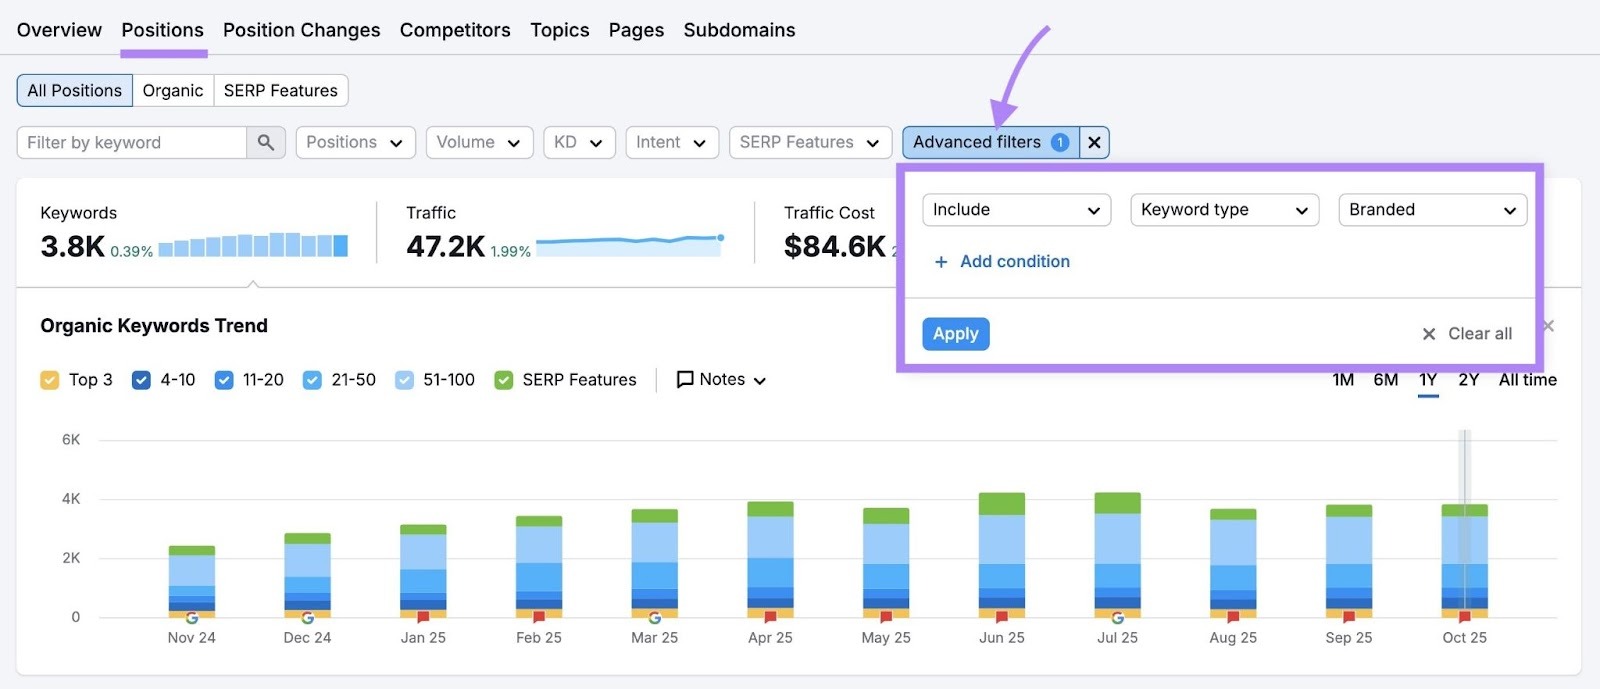Click the red note flag under Jan 25
1600x689 pixels.
423,617
